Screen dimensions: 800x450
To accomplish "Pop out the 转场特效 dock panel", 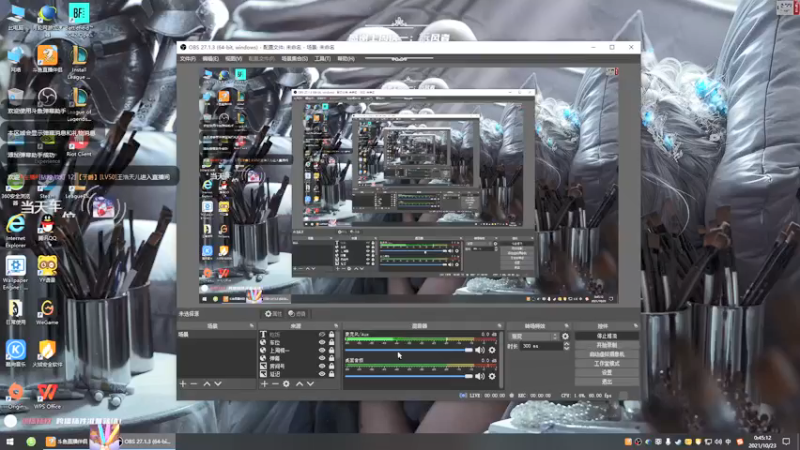I will coord(566,326).
